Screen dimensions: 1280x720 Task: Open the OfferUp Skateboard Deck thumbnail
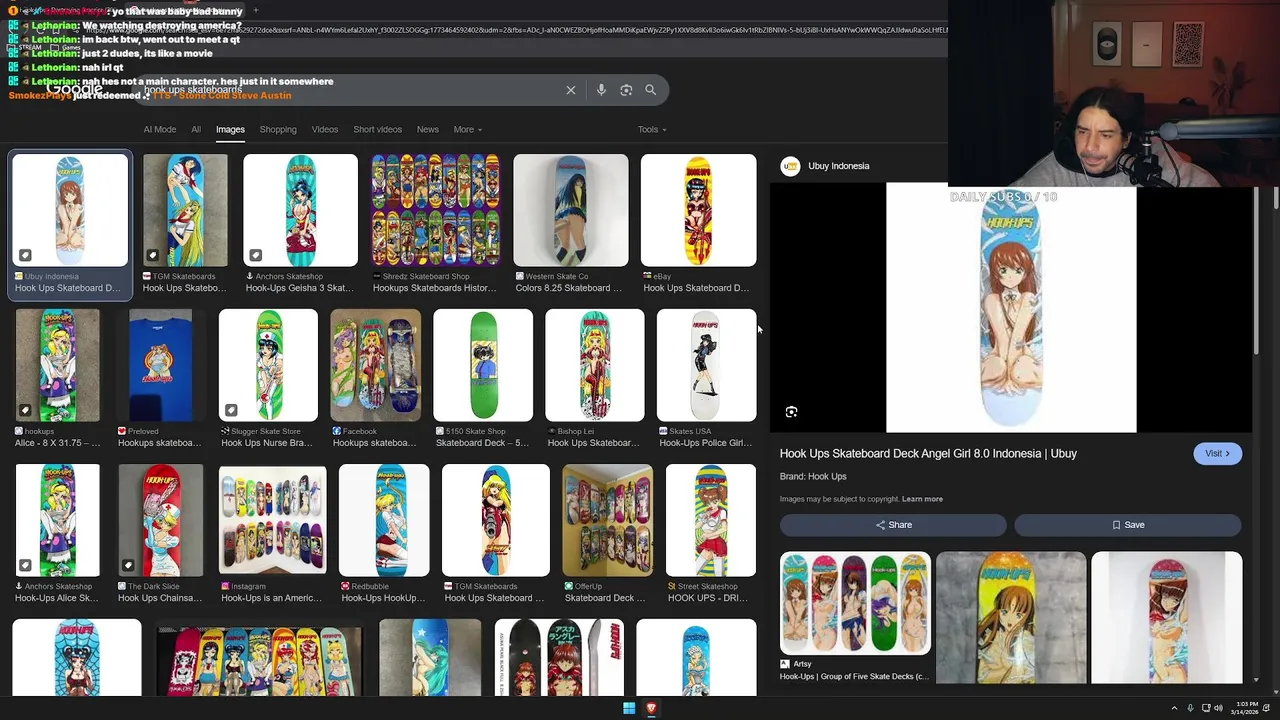point(607,520)
